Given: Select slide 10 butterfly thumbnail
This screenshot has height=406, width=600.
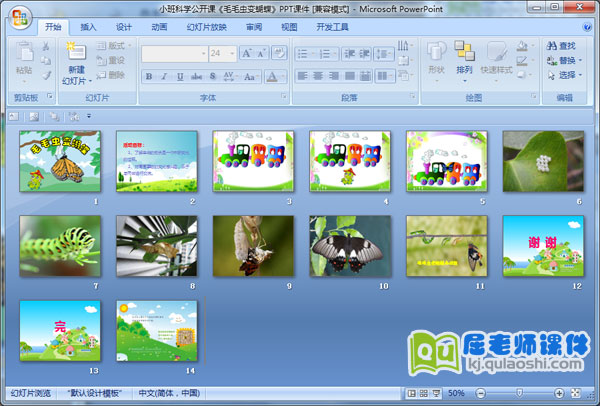Looking at the screenshot, I should tap(350, 246).
